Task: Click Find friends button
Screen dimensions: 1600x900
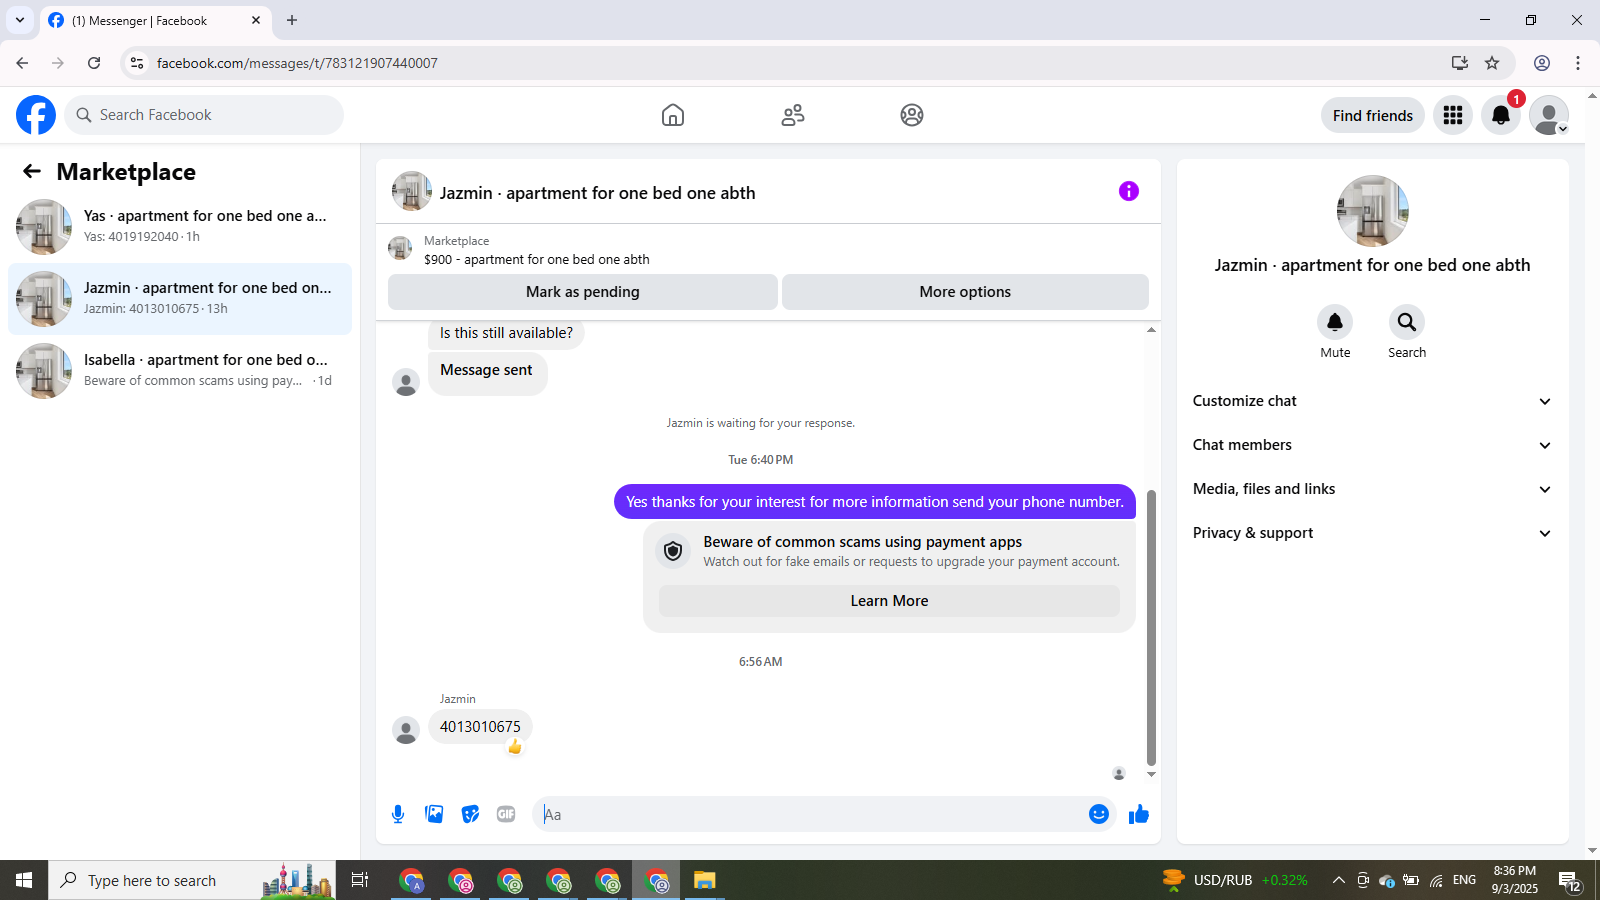Action: coord(1373,115)
